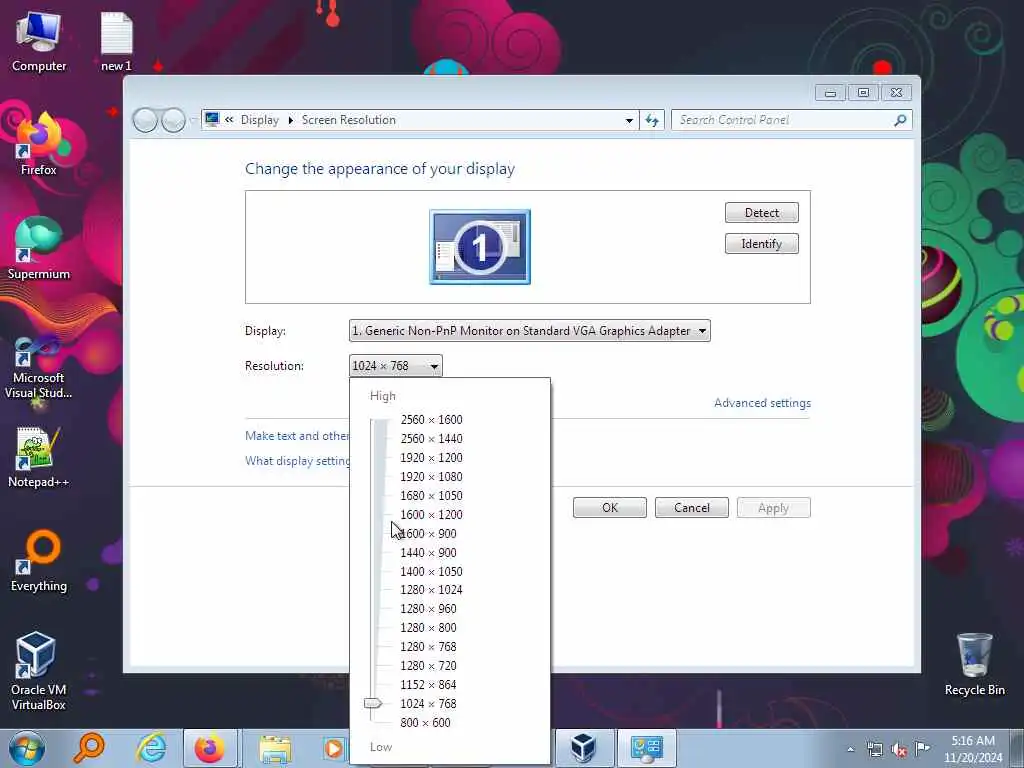This screenshot has height=768, width=1024.
Task: Choose 2560 × 1440 resolution
Action: point(431,439)
